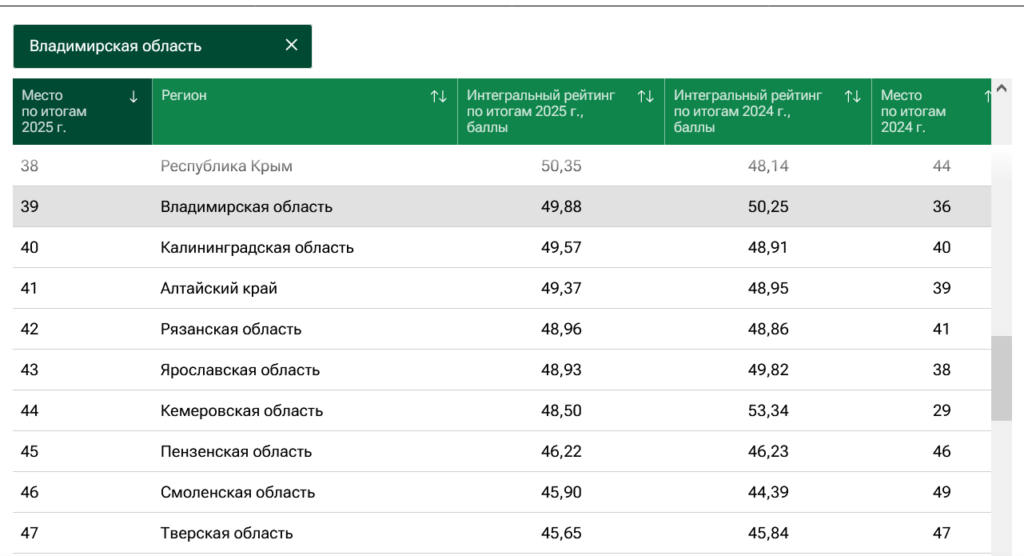Select the Владимирская область row
This screenshot has width=1024, height=556.
tap(502, 206)
